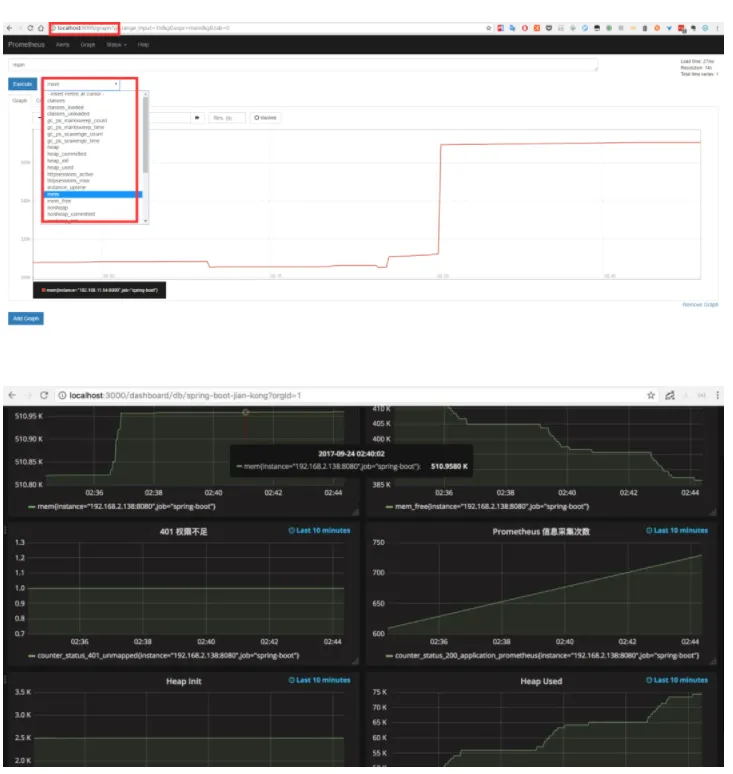The height and width of the screenshot is (774, 733).
Task: Click the Remove Graph link
Action: point(700,305)
